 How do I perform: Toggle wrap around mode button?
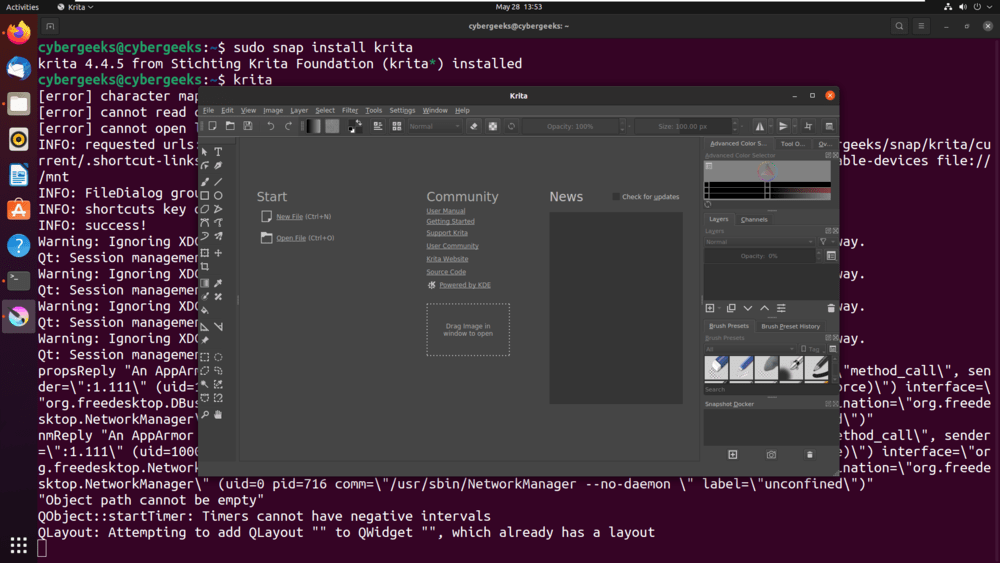point(808,126)
